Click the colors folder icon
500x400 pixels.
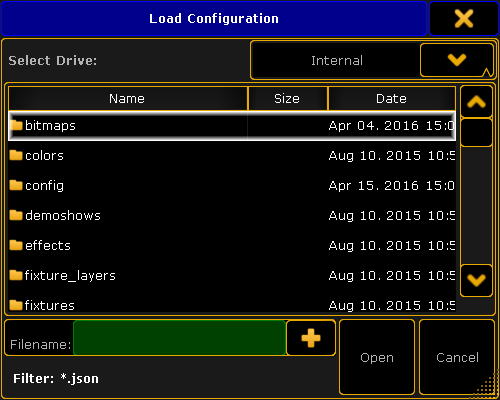[x=16, y=155]
